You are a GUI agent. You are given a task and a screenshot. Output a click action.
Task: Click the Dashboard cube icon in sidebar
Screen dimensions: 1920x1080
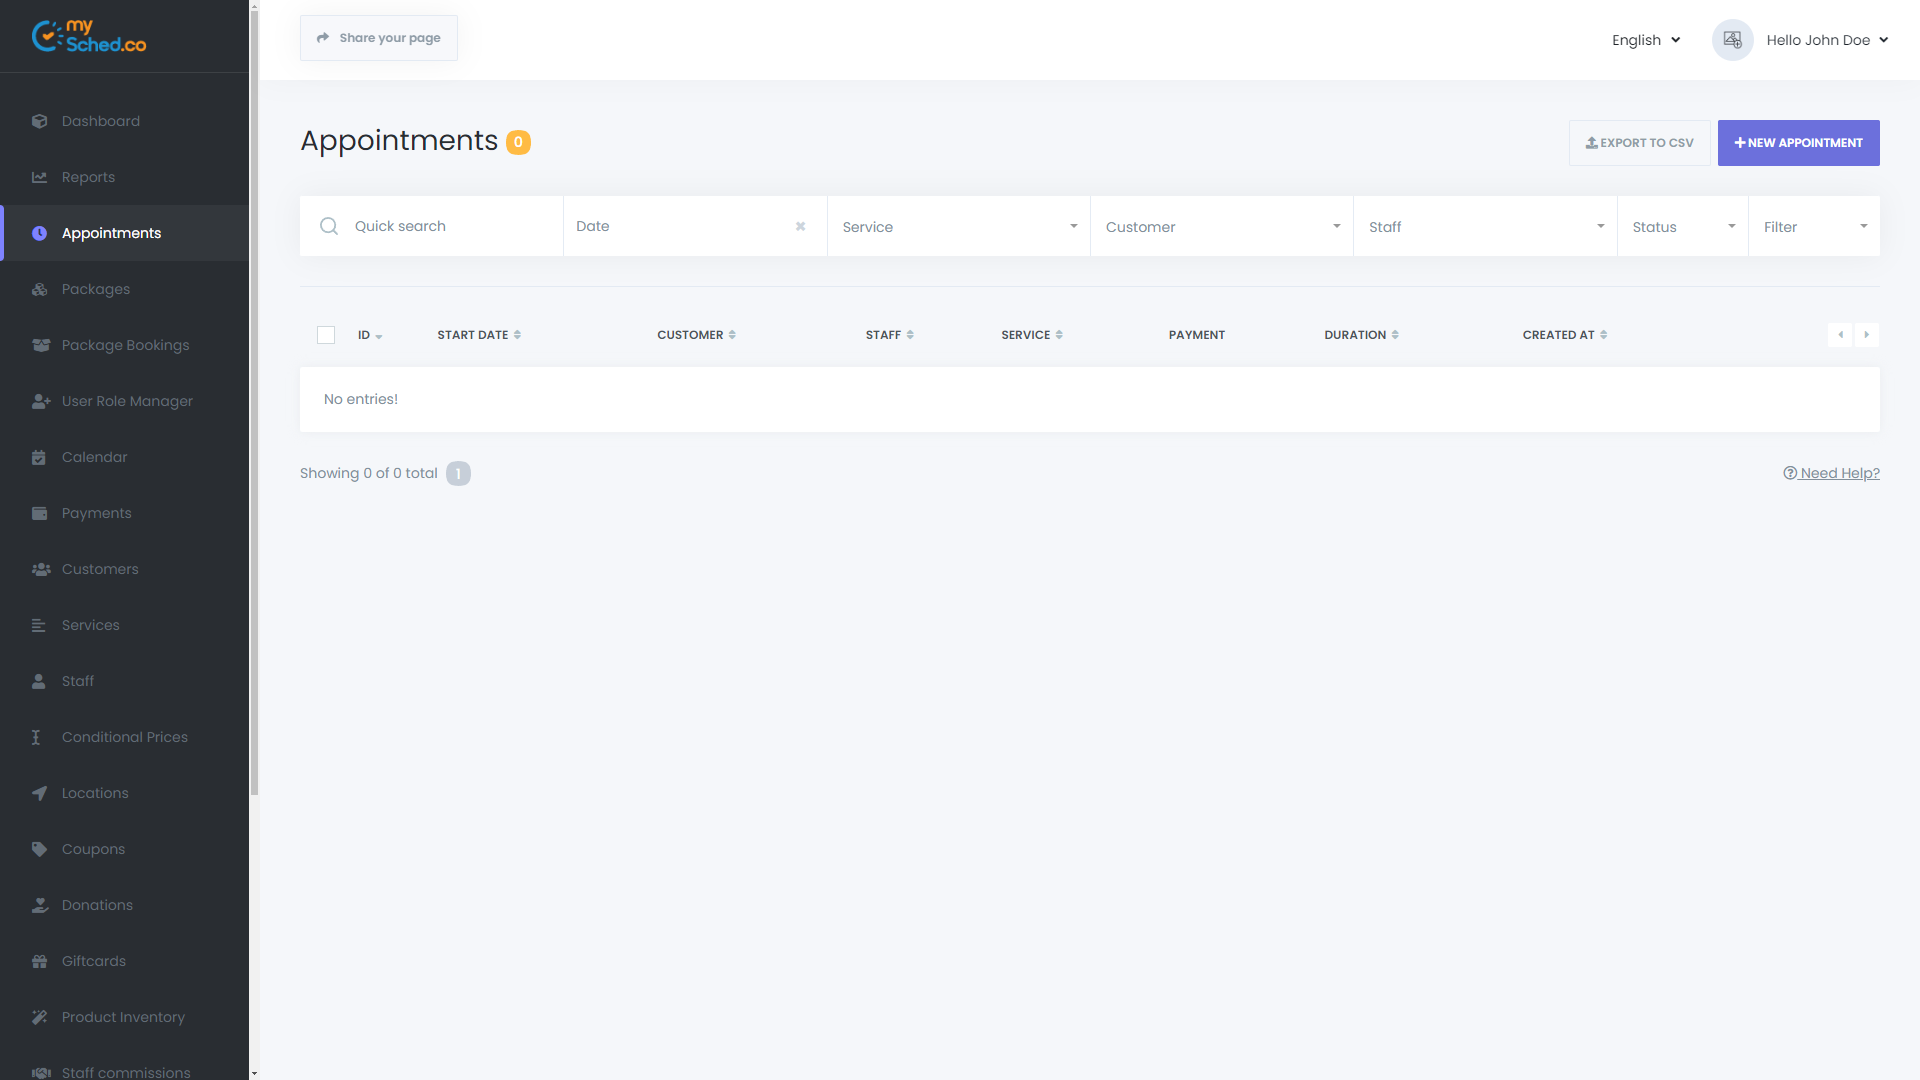(39, 121)
